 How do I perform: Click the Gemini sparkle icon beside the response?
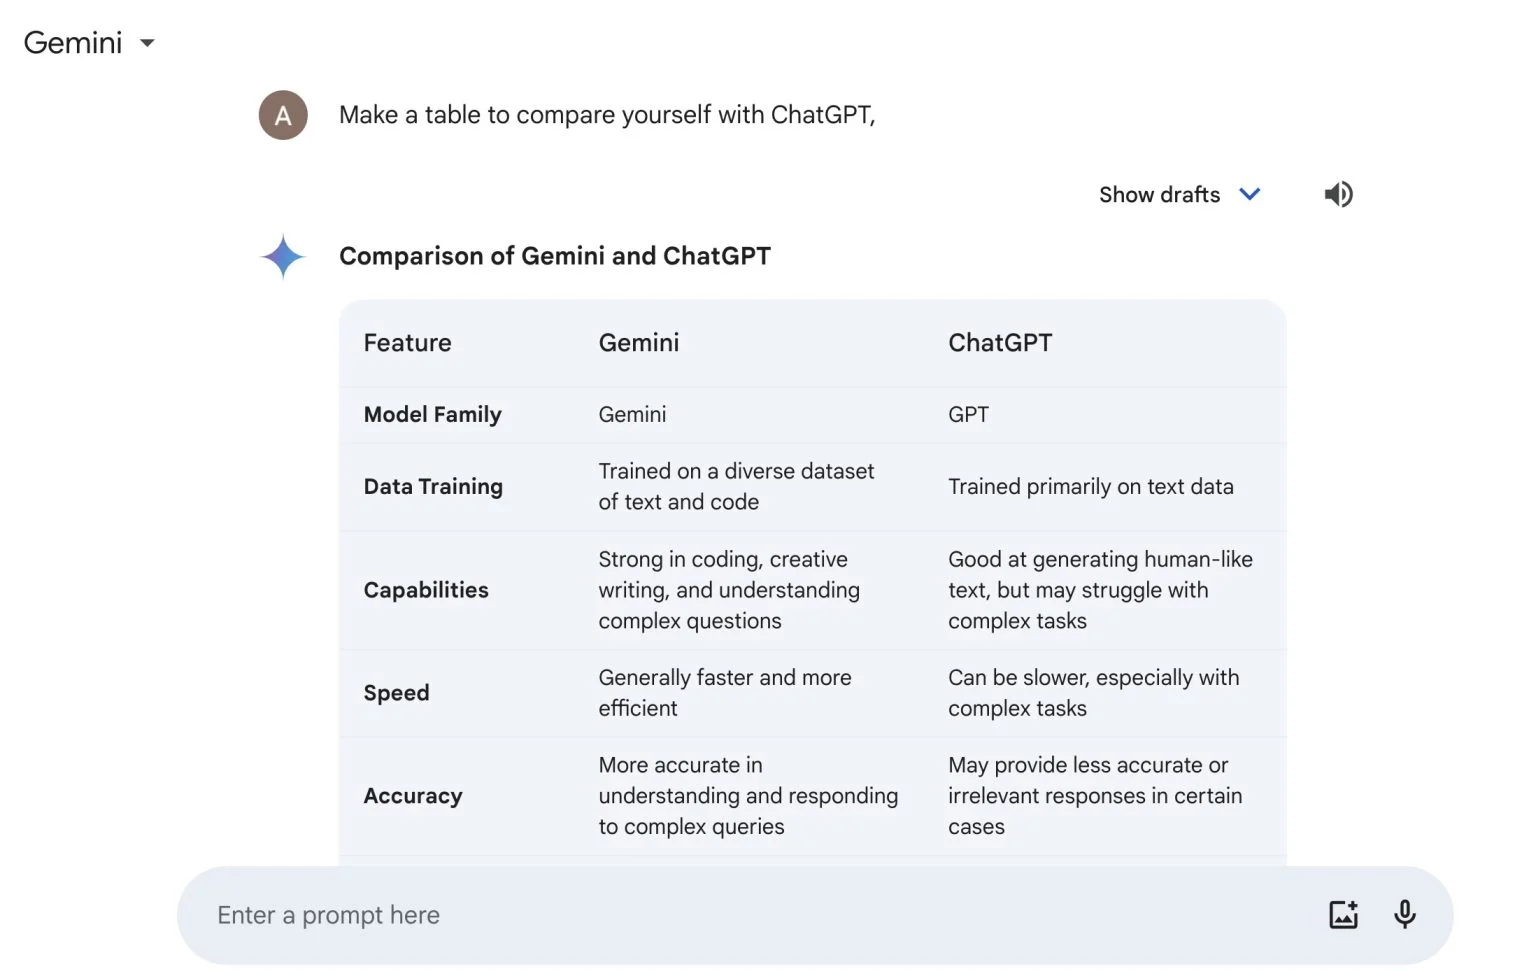point(281,256)
